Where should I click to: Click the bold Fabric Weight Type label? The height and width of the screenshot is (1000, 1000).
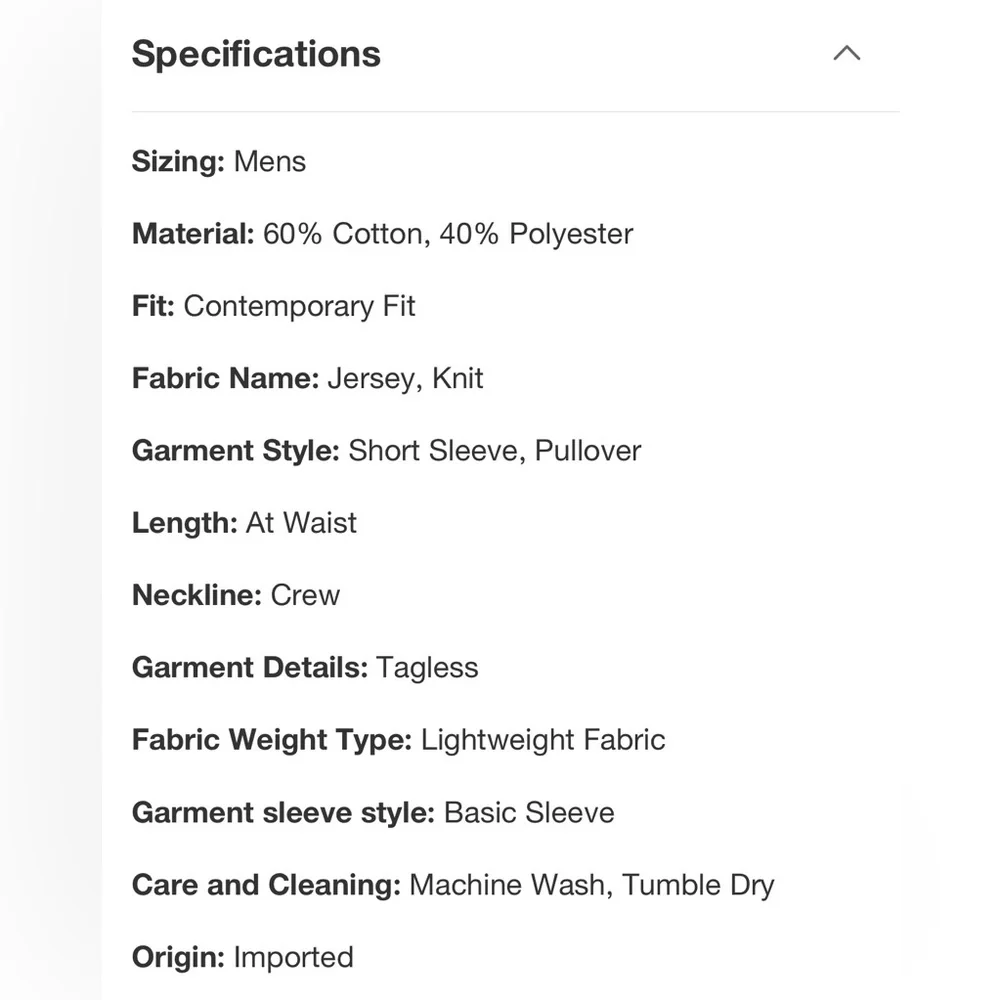[272, 740]
